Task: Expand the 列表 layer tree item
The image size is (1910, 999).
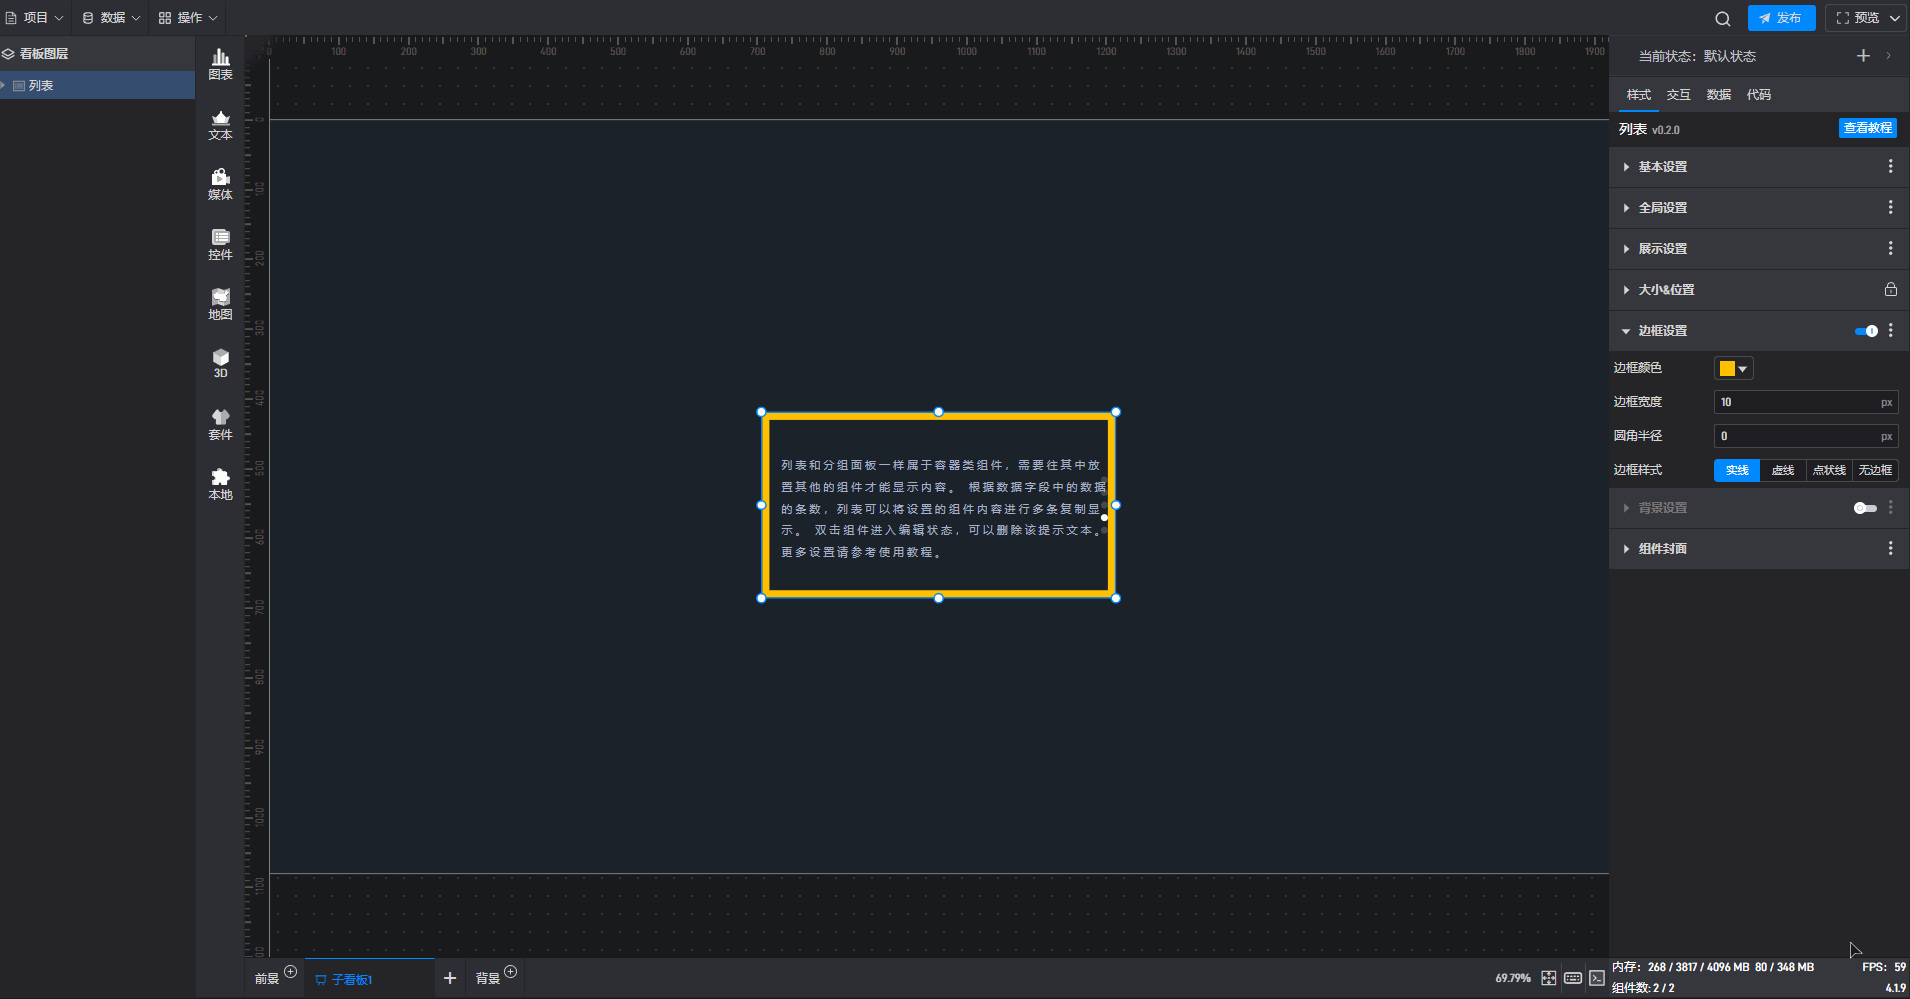Action: [x=4, y=86]
